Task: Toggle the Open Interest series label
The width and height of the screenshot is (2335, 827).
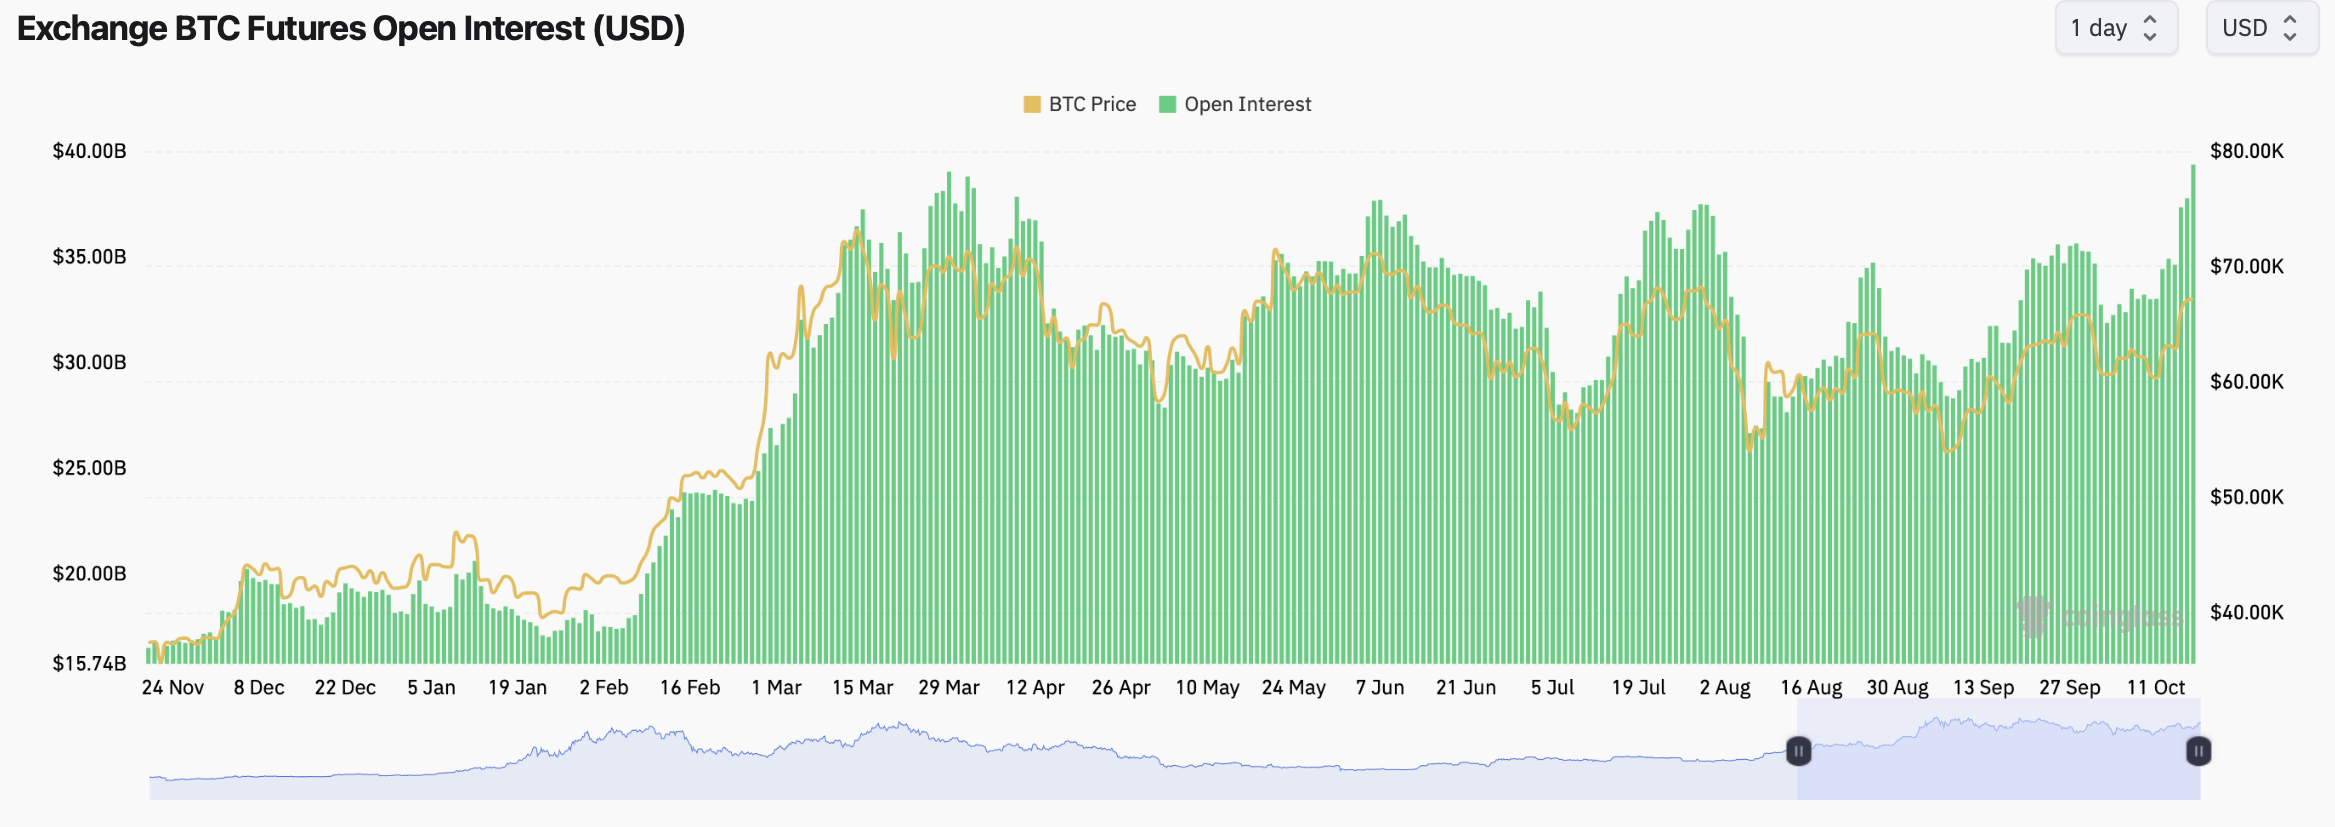Action: click(x=1247, y=104)
